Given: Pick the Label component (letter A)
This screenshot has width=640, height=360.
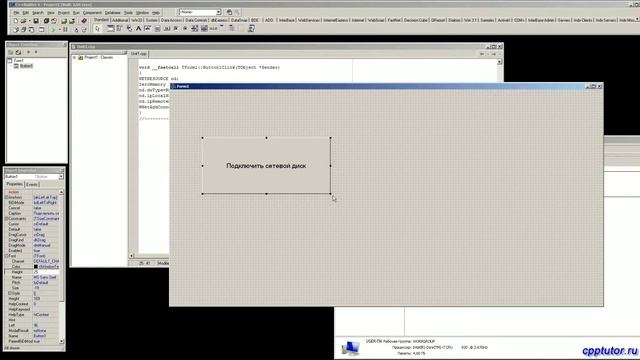Looking at the screenshot, I should coord(139,29).
